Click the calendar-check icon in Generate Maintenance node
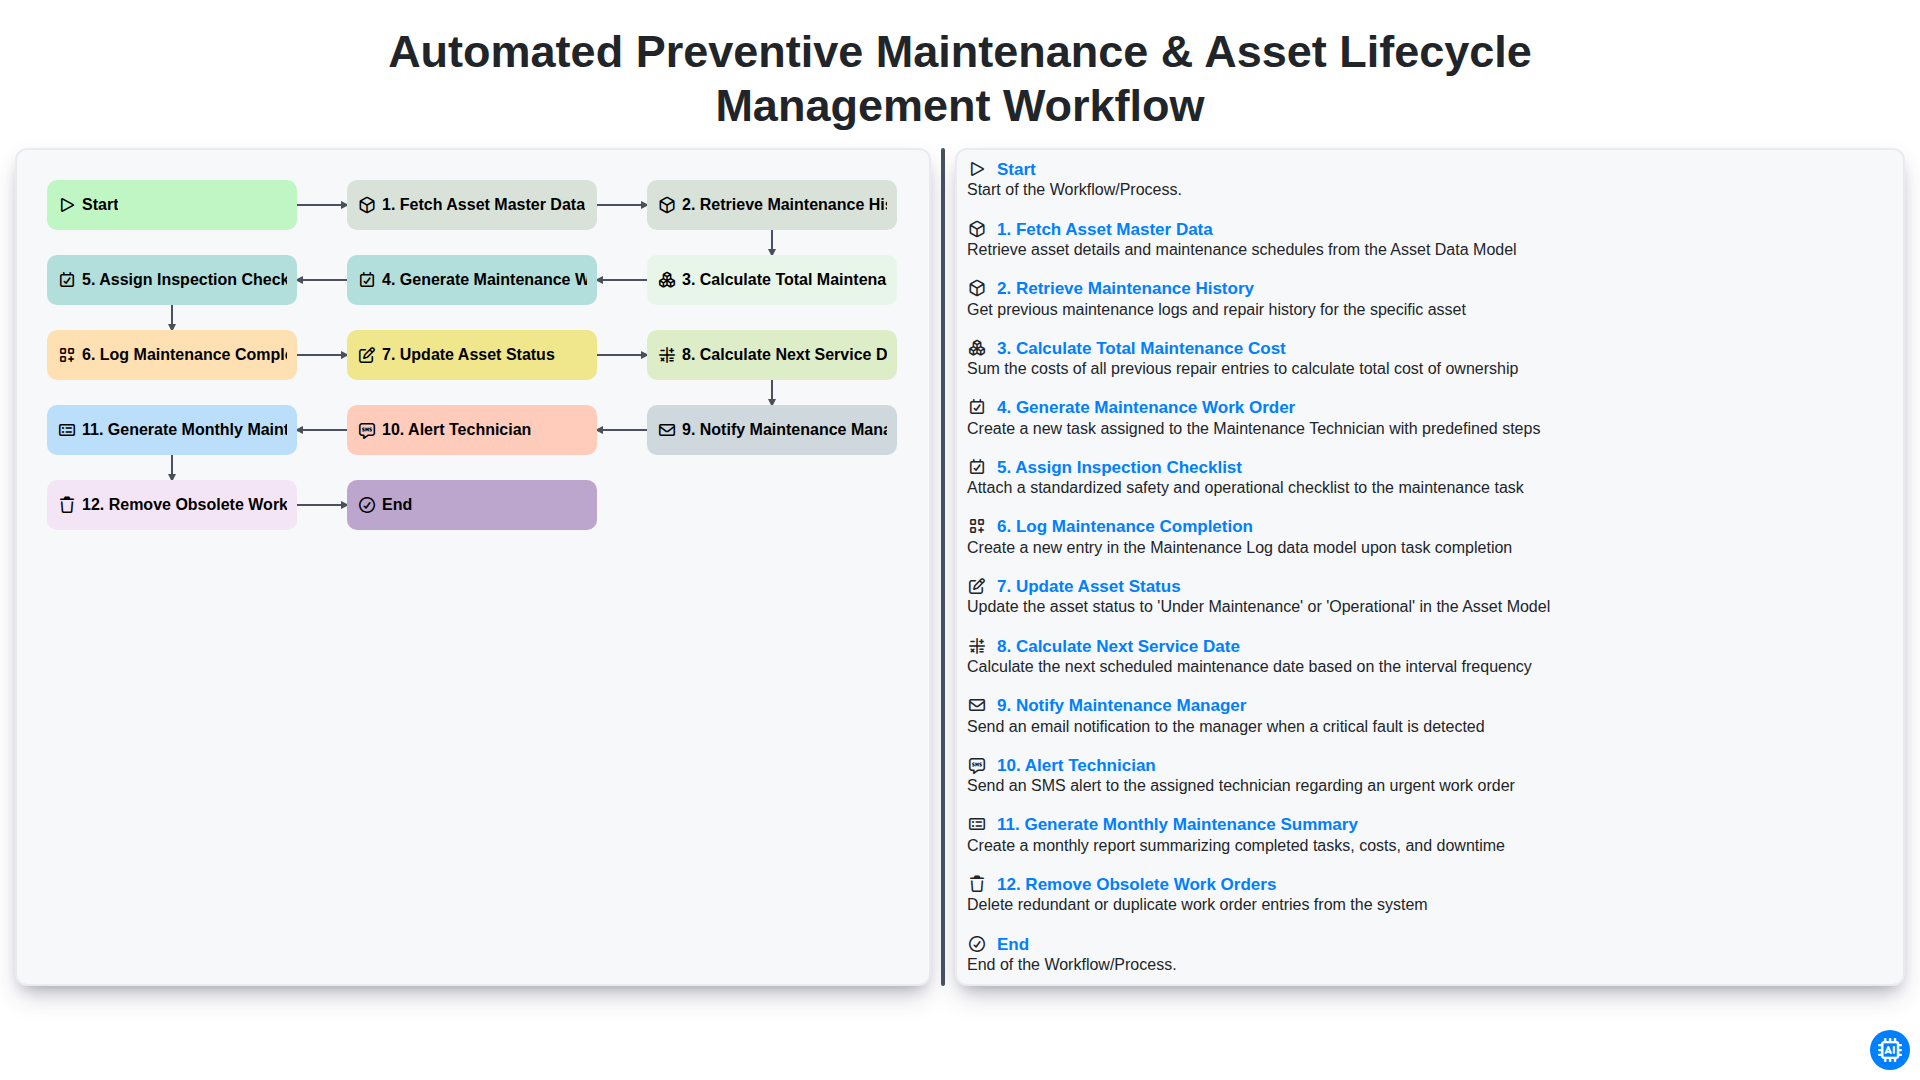This screenshot has width=1920, height=1080. click(x=367, y=280)
